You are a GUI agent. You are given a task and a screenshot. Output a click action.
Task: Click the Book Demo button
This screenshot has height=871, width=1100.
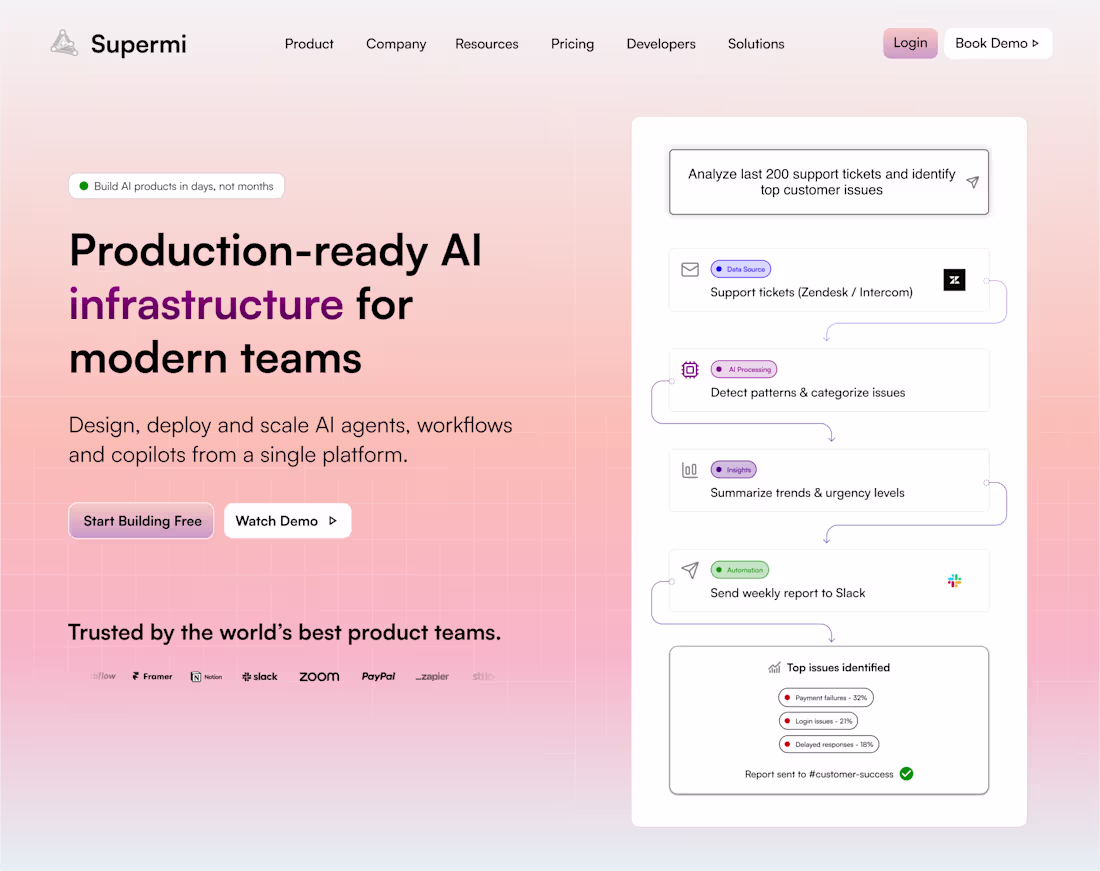pos(998,43)
